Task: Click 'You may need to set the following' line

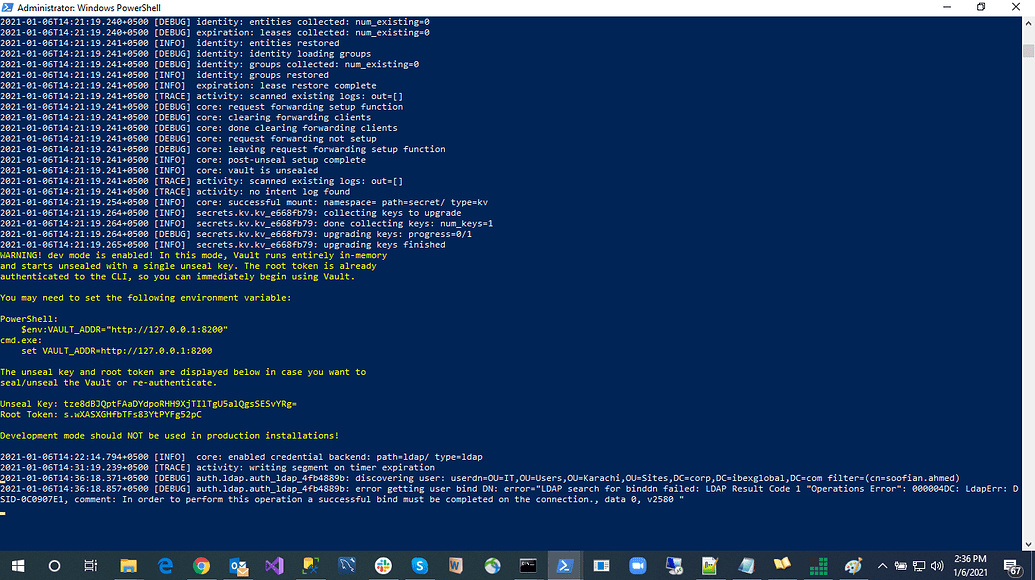Action: [145, 298]
